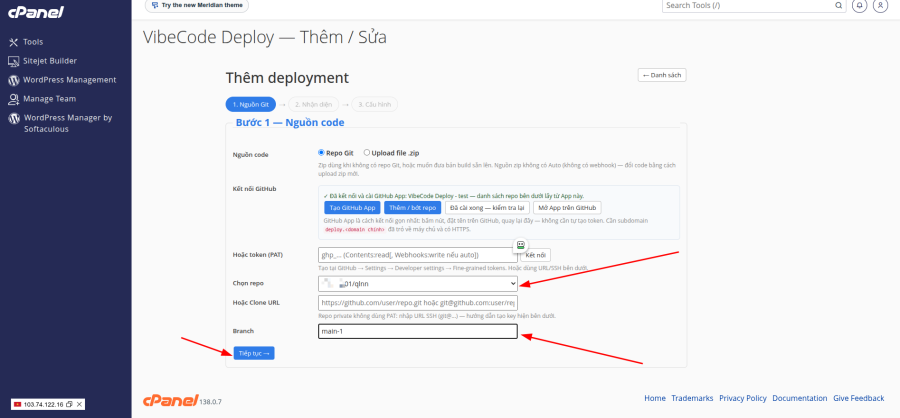This screenshot has width=900, height=418.
Task: Click the Vietnam flag icon on IP badge
Action: point(17,405)
